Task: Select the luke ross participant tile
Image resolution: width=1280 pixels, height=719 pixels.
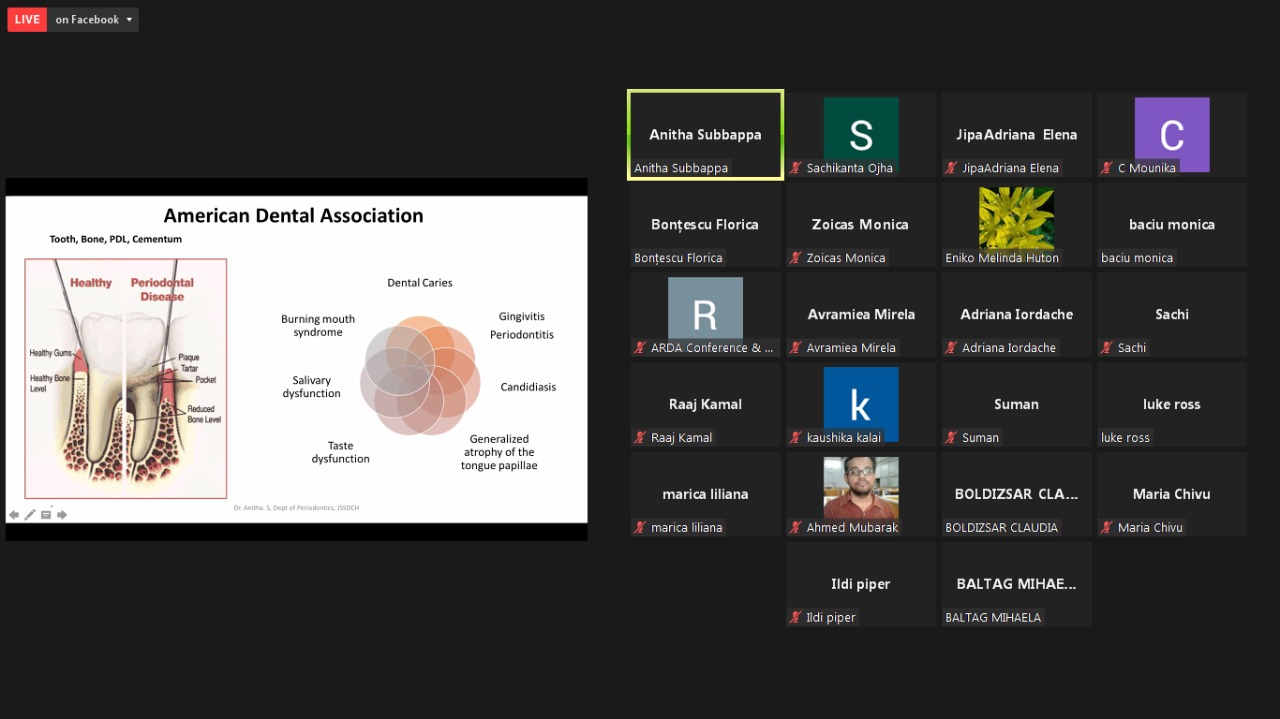Action: (x=1172, y=405)
